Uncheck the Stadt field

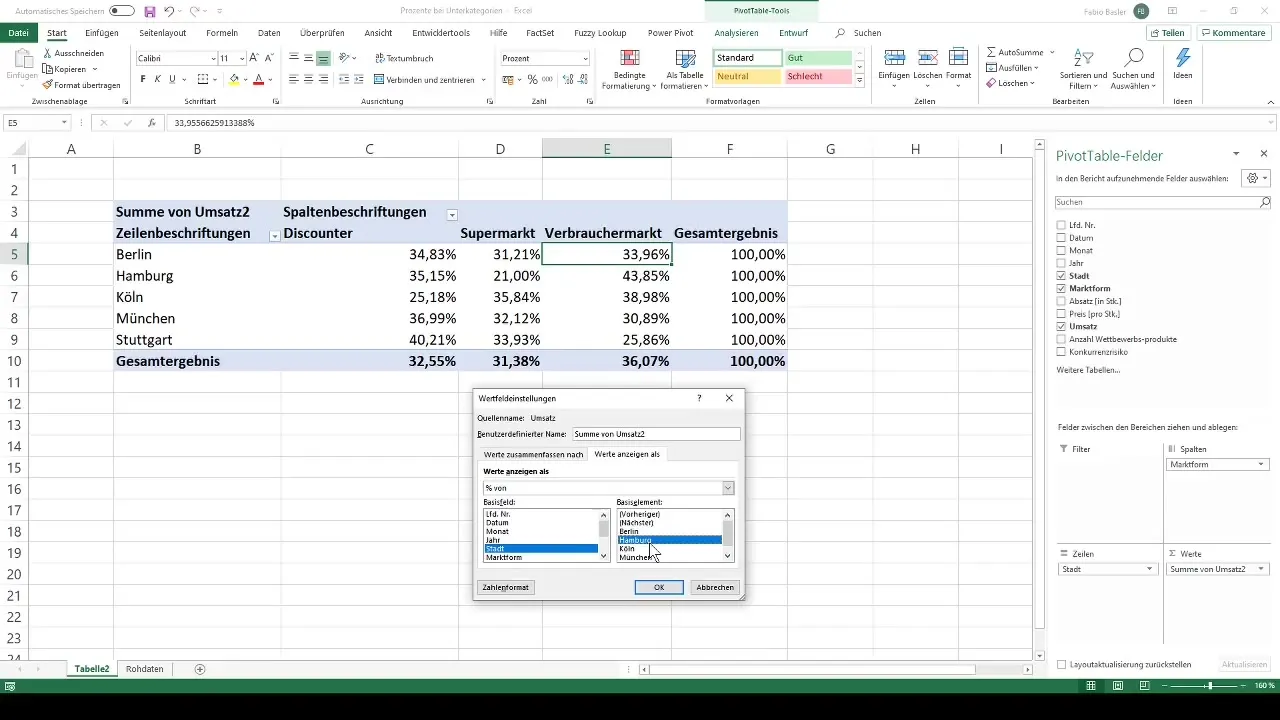click(x=1061, y=276)
